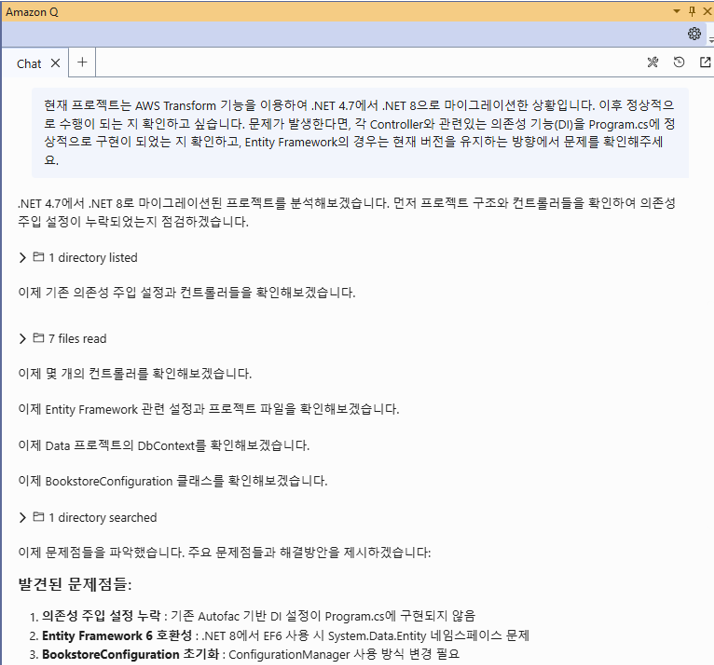Click 'Entity Framework 6 호환성' list item

pos(279,635)
